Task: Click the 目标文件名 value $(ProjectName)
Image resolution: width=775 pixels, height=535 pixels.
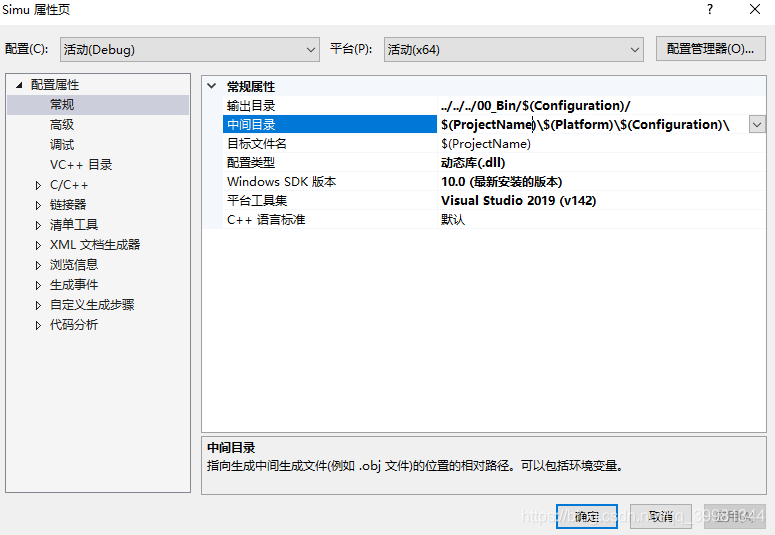Action: (486, 144)
